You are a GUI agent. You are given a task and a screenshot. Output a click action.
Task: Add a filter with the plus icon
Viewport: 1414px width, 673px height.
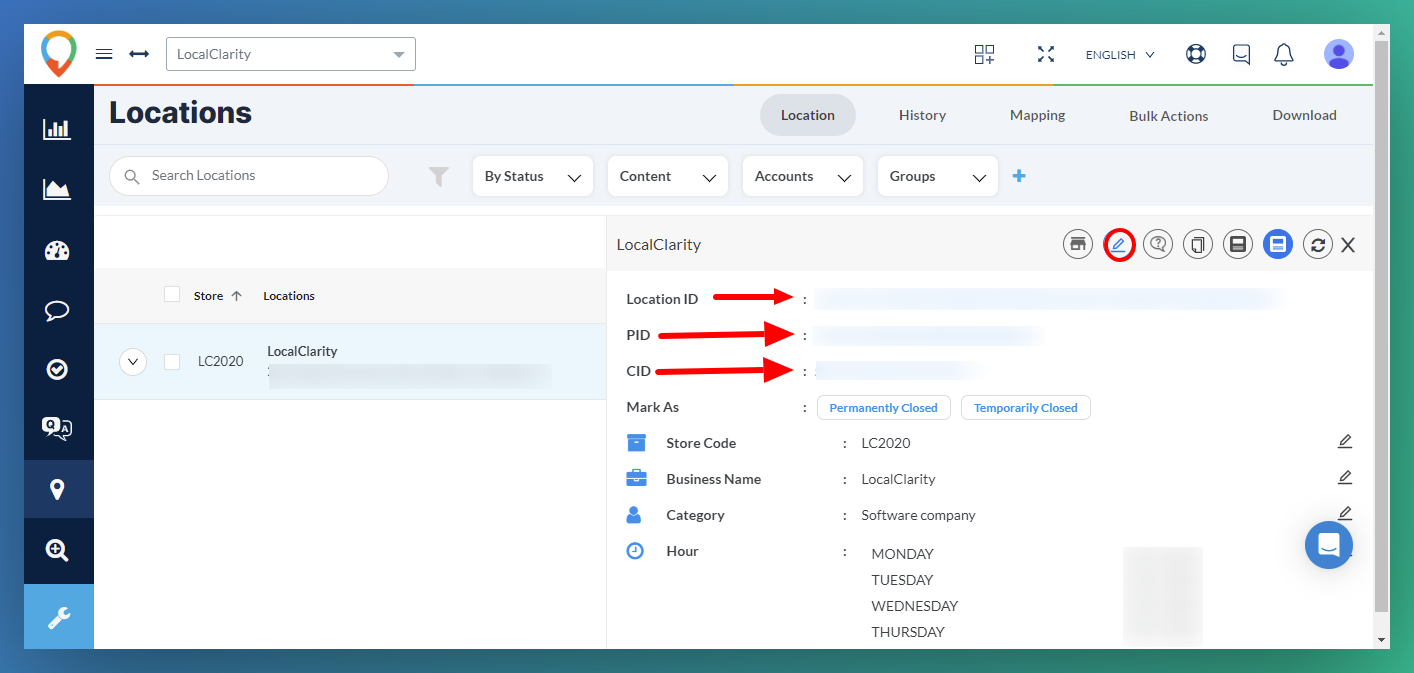click(x=1019, y=176)
